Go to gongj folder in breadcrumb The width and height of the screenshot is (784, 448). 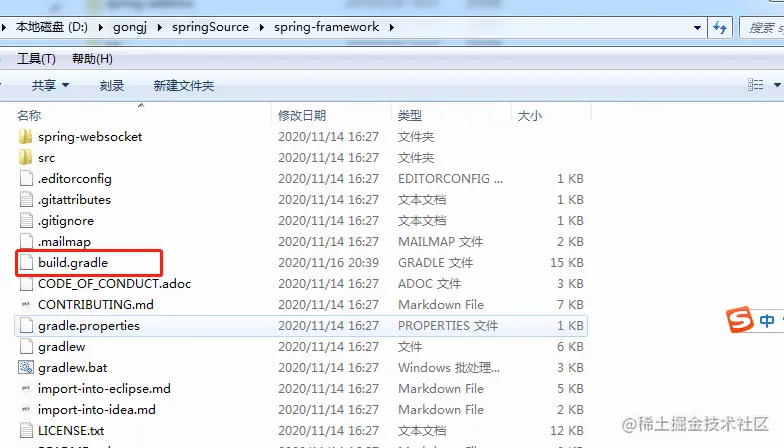tap(130, 27)
